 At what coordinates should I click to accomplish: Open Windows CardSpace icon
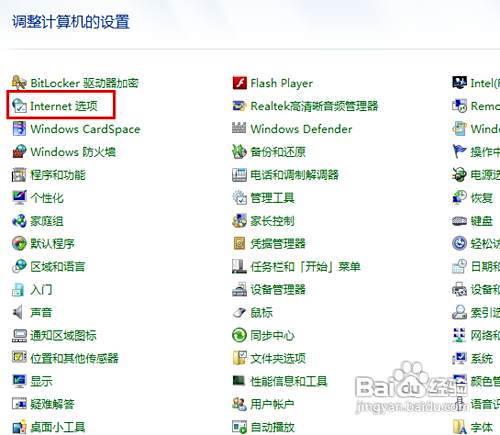click(19, 129)
